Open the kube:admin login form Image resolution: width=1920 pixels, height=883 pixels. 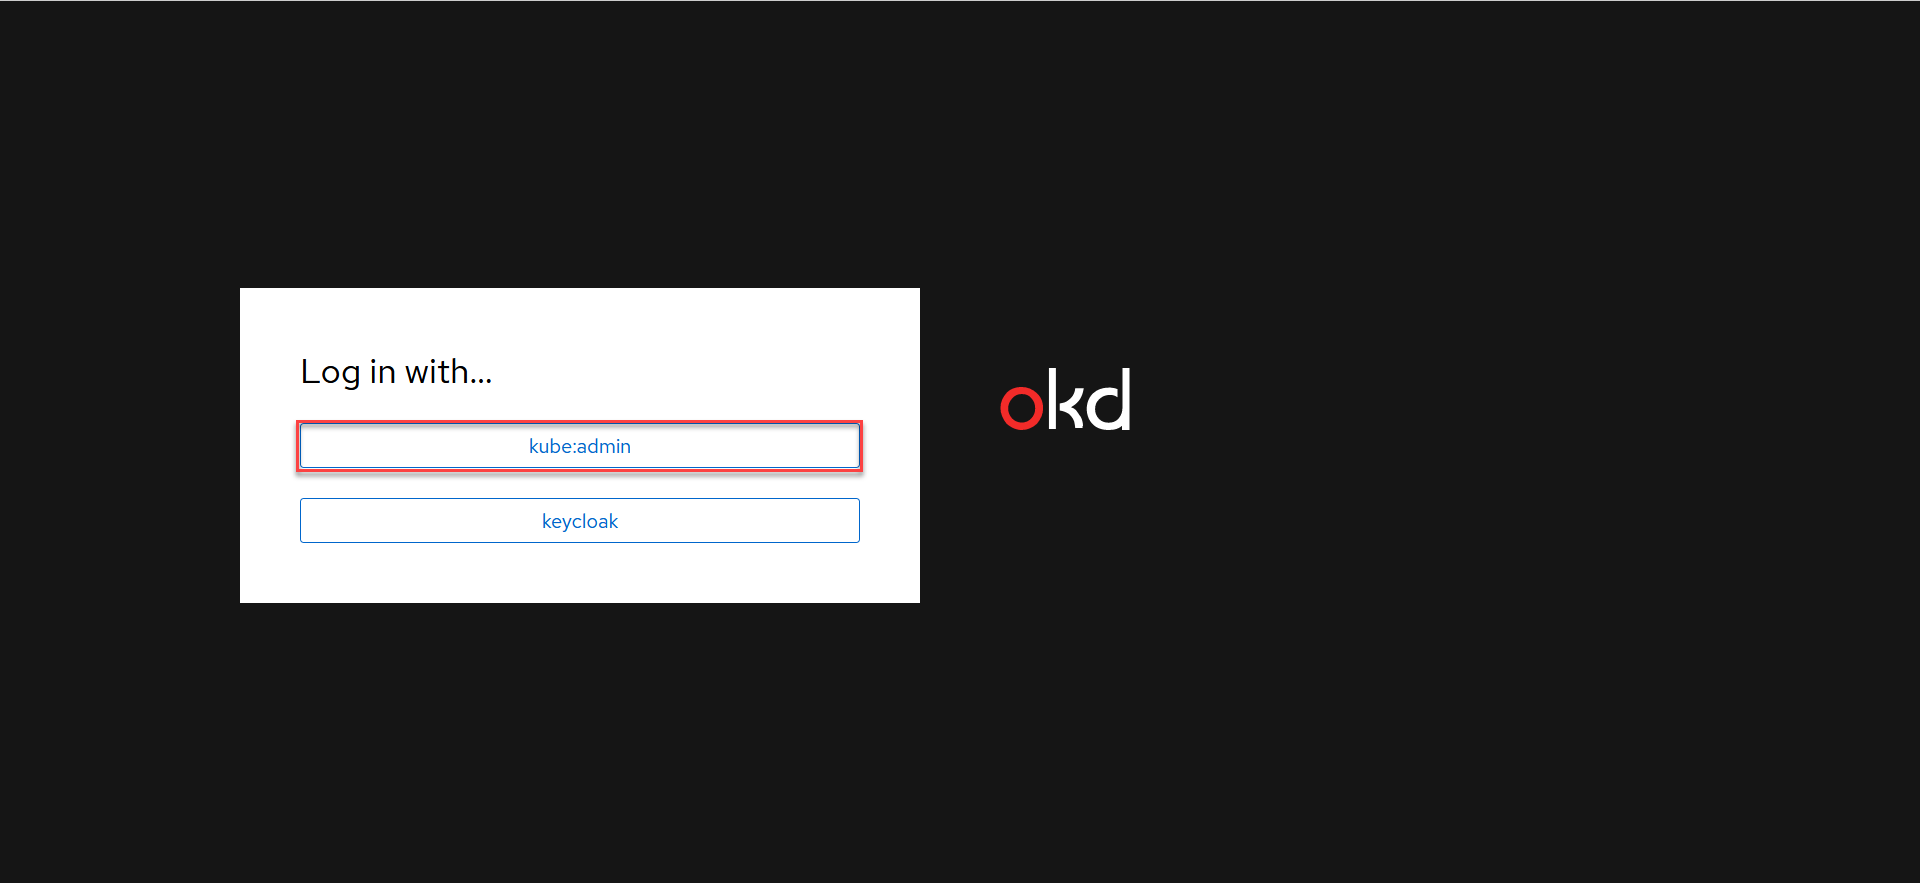[x=580, y=446]
